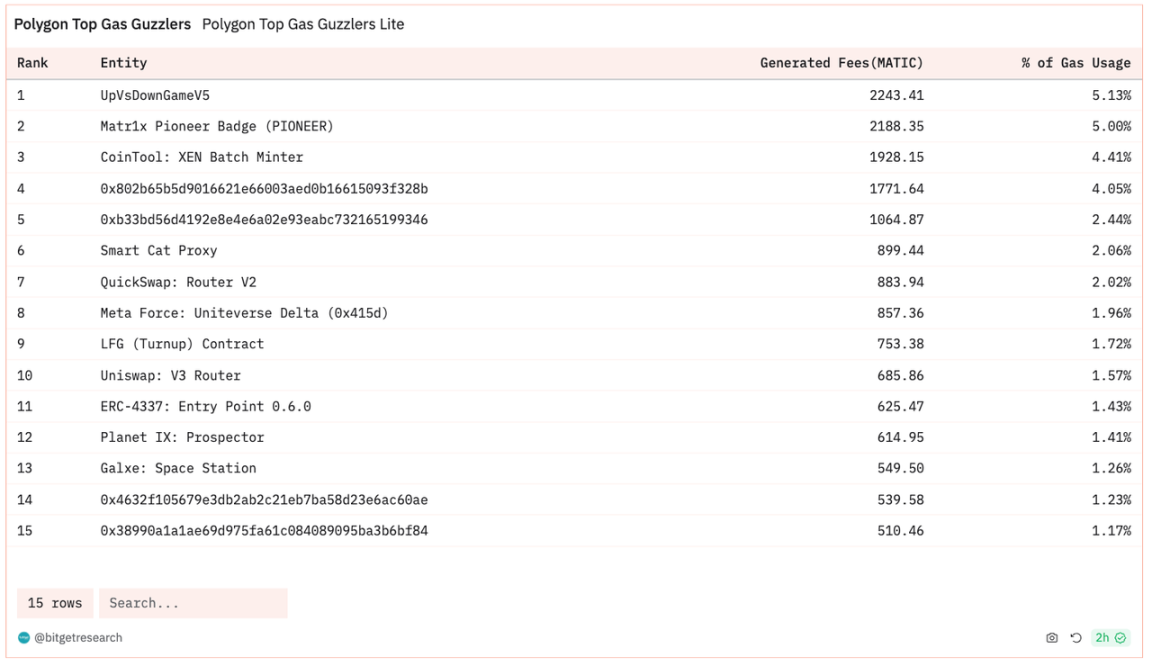
Task: Open the Polygon Top Gas Guzzlers Lite link
Action: [303, 24]
